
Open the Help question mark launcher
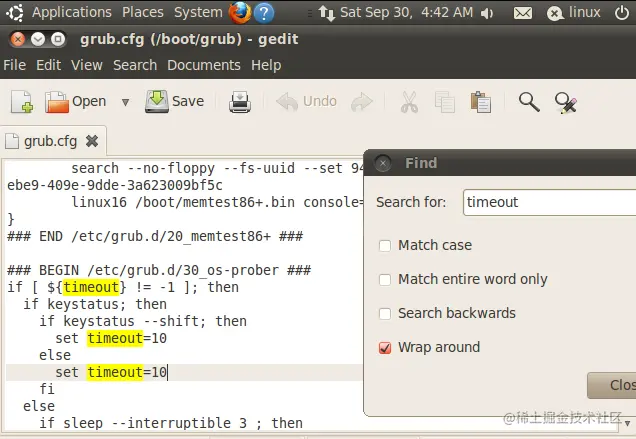(x=264, y=13)
